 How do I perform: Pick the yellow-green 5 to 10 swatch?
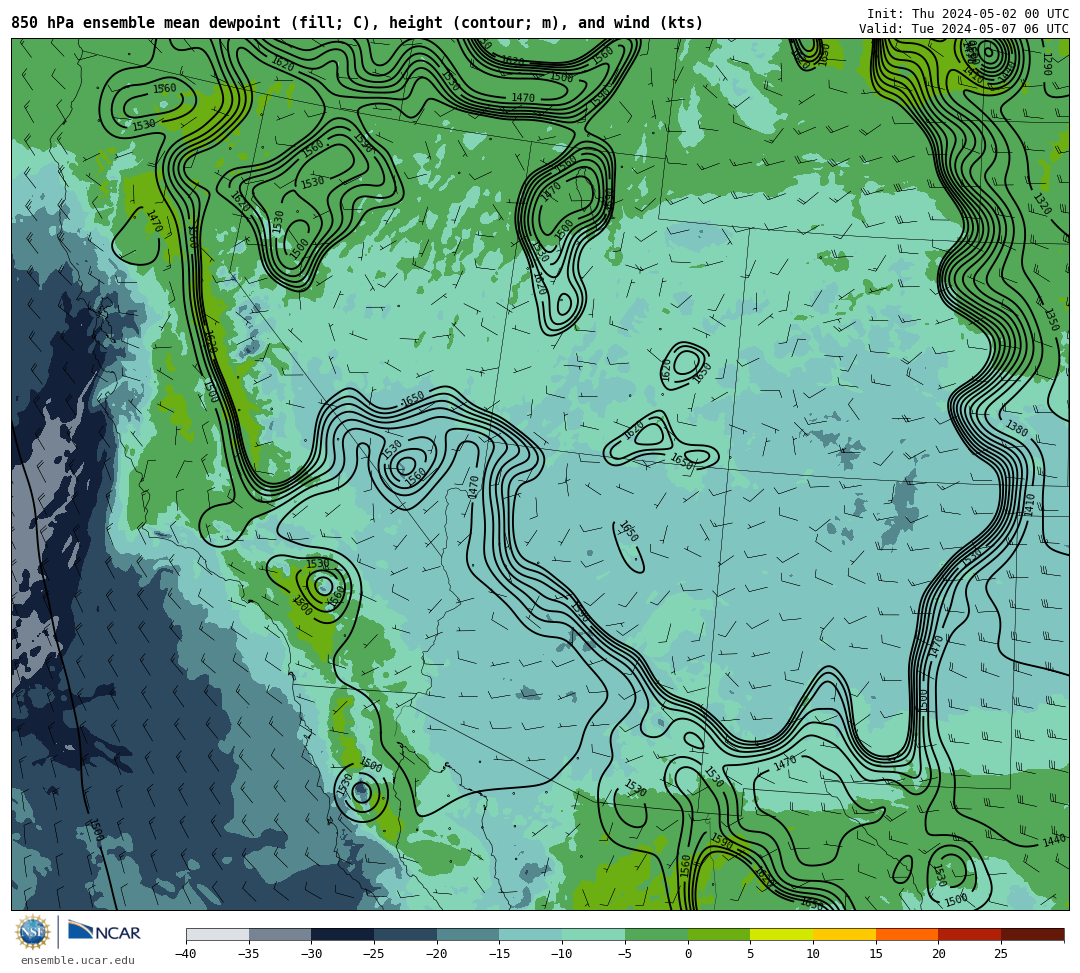pos(782,934)
